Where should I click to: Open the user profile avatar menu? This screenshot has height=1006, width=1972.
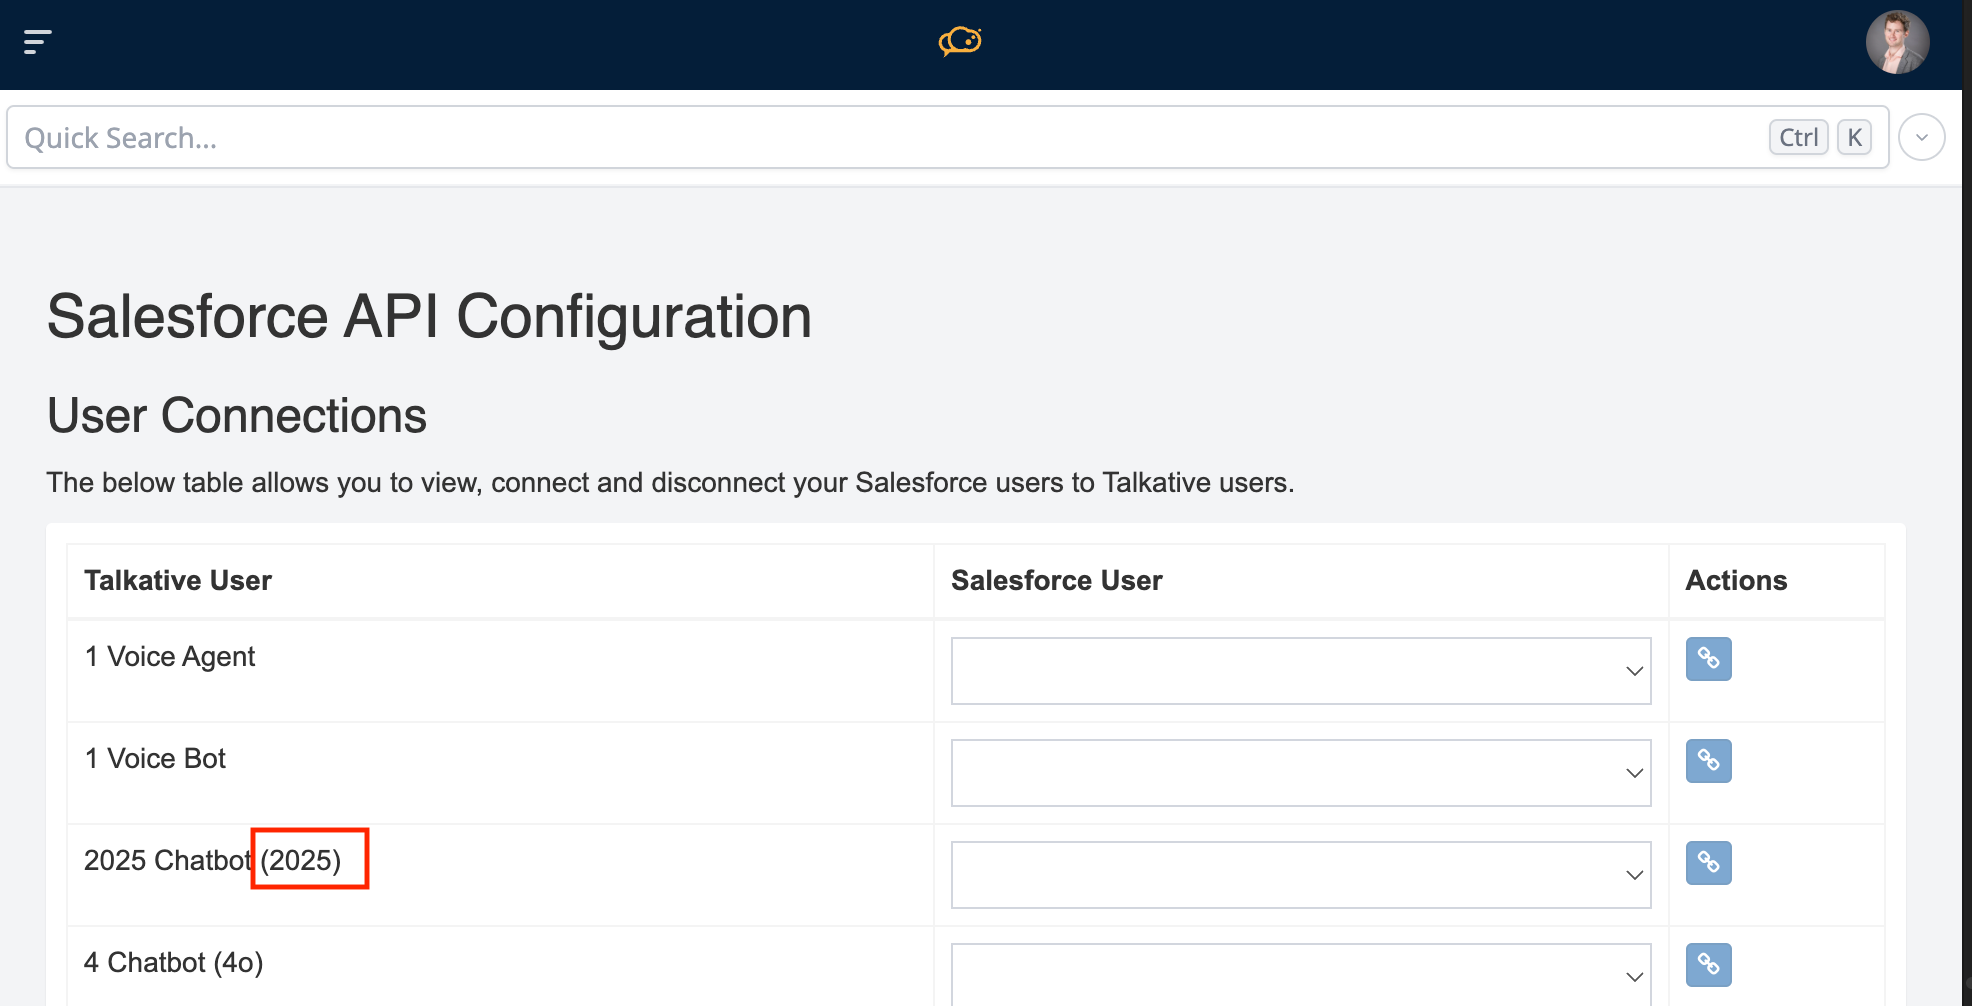[1896, 43]
